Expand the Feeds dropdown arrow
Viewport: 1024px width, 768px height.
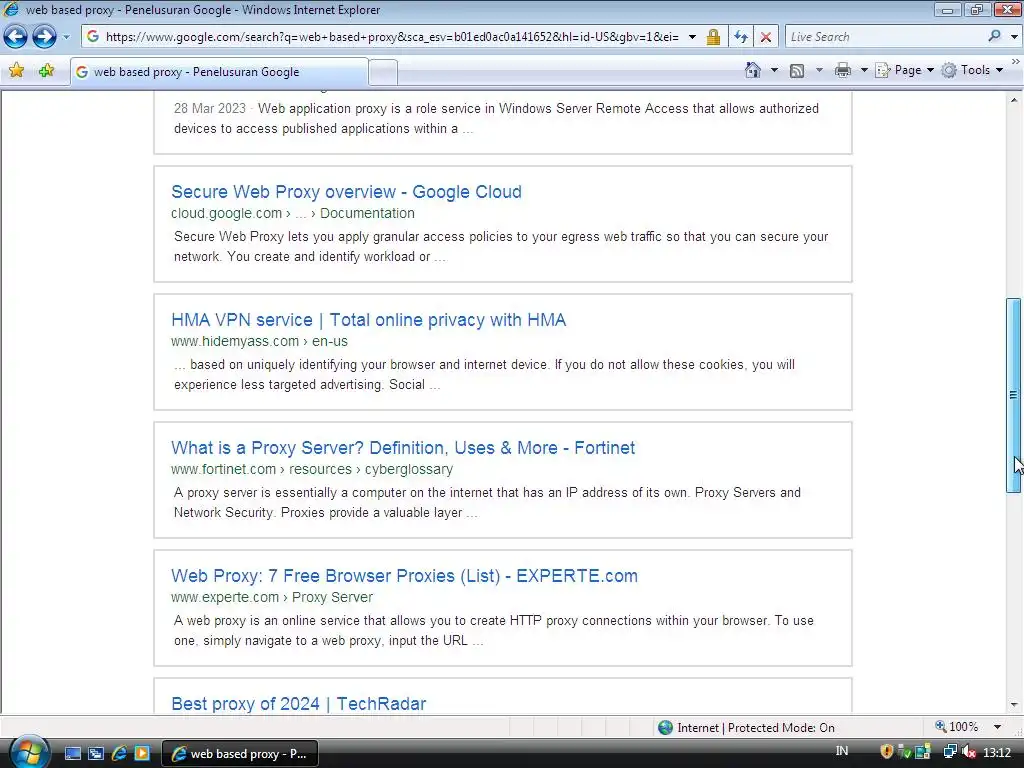click(x=819, y=70)
